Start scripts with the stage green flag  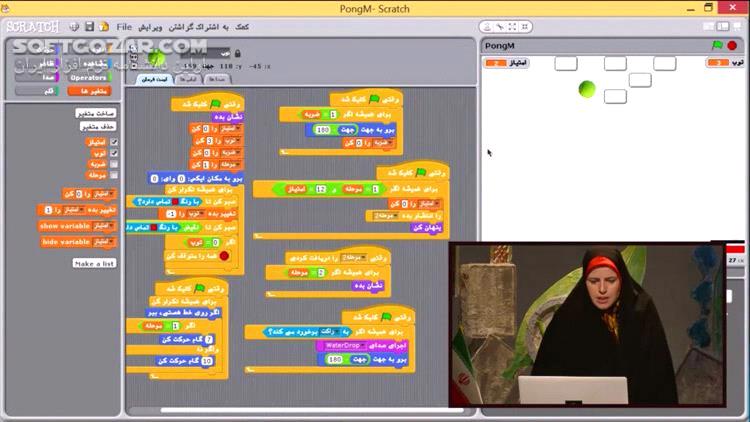coord(717,45)
